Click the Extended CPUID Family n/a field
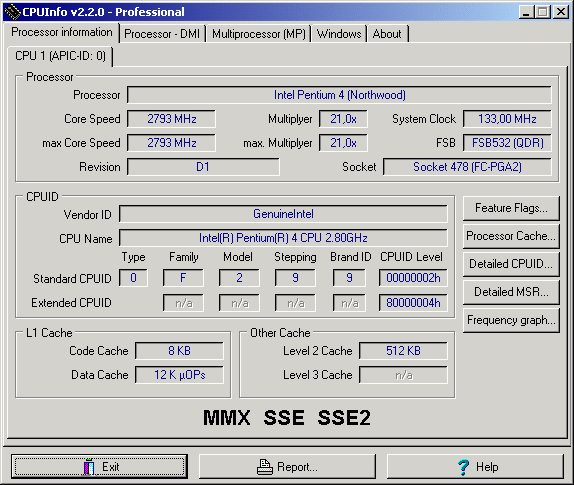 coord(183,303)
